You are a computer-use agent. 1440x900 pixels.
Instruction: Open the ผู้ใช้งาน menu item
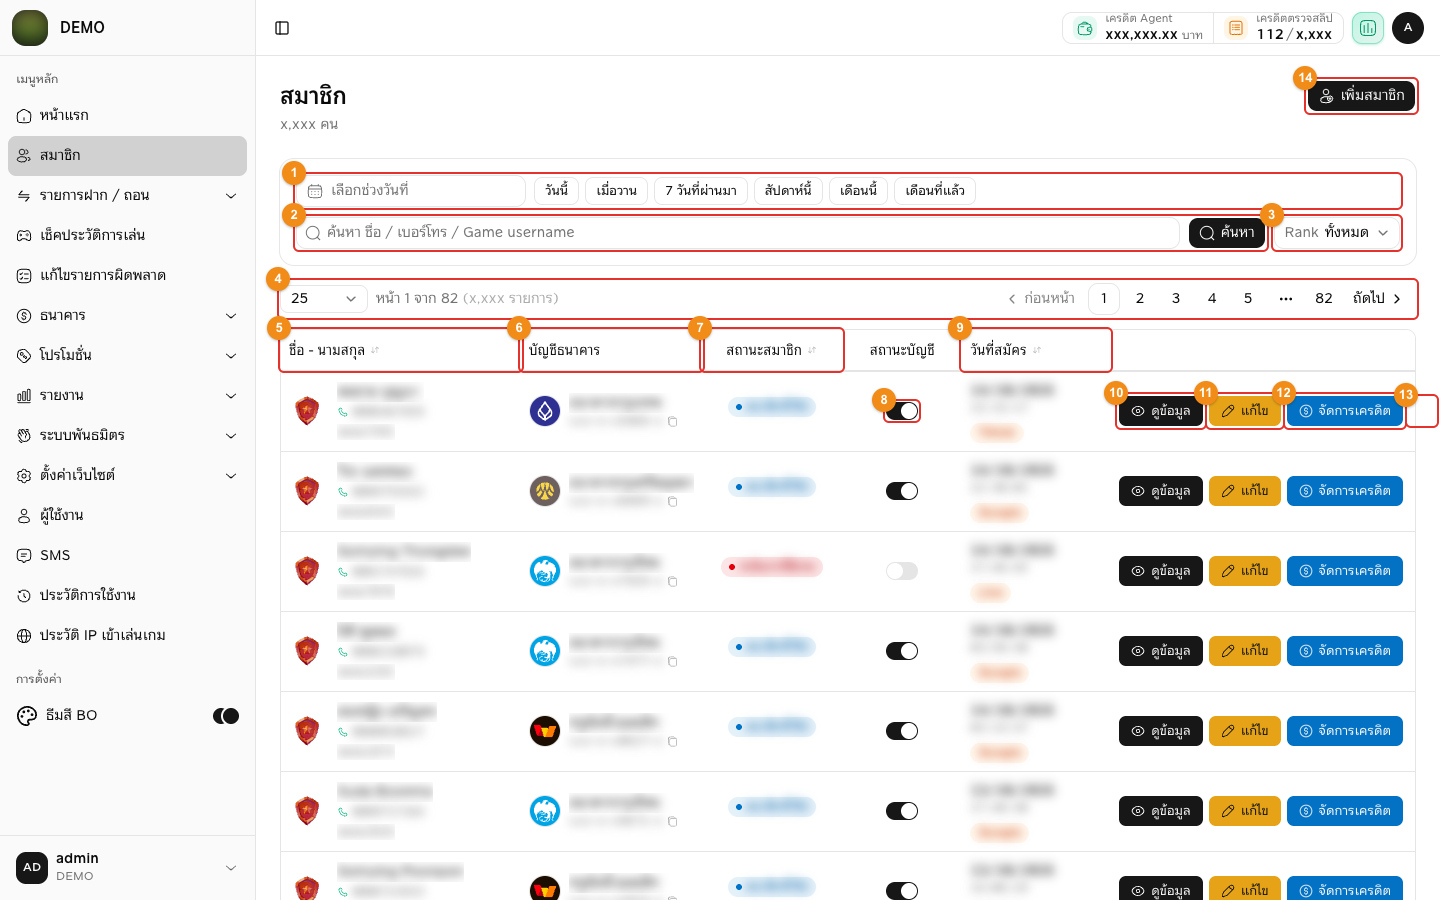click(x=127, y=516)
